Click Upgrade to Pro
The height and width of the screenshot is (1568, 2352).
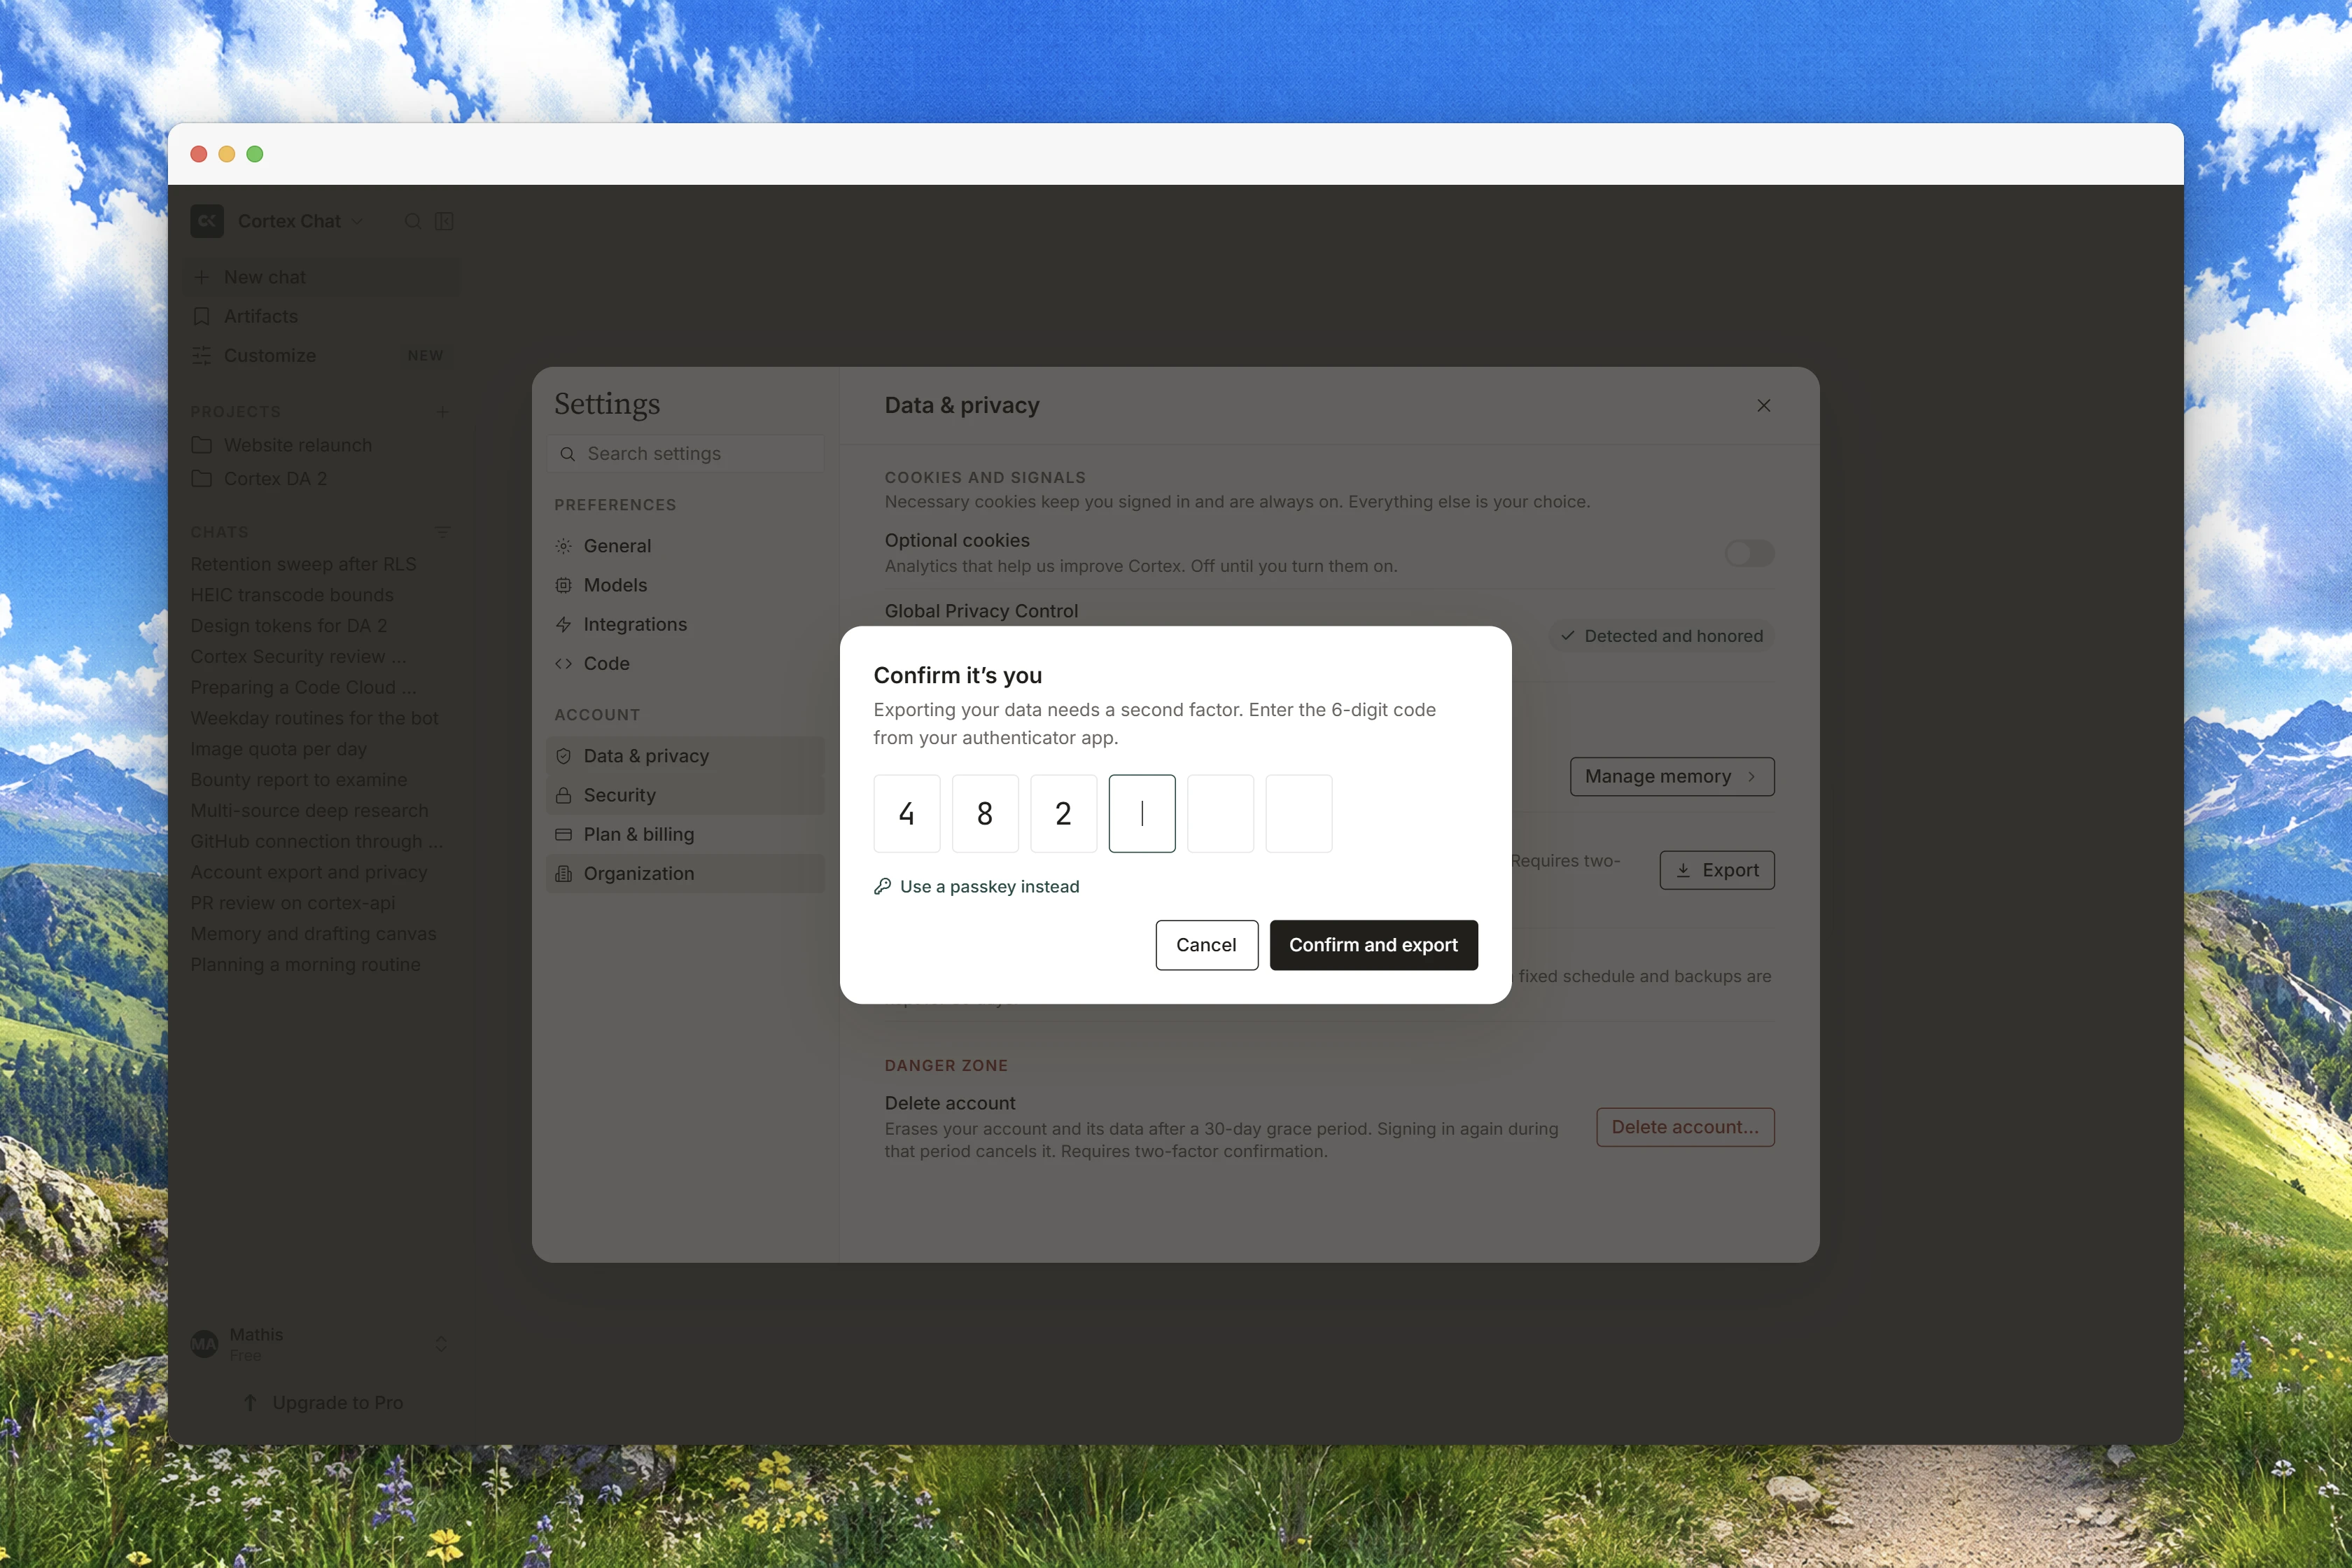[x=324, y=1402]
